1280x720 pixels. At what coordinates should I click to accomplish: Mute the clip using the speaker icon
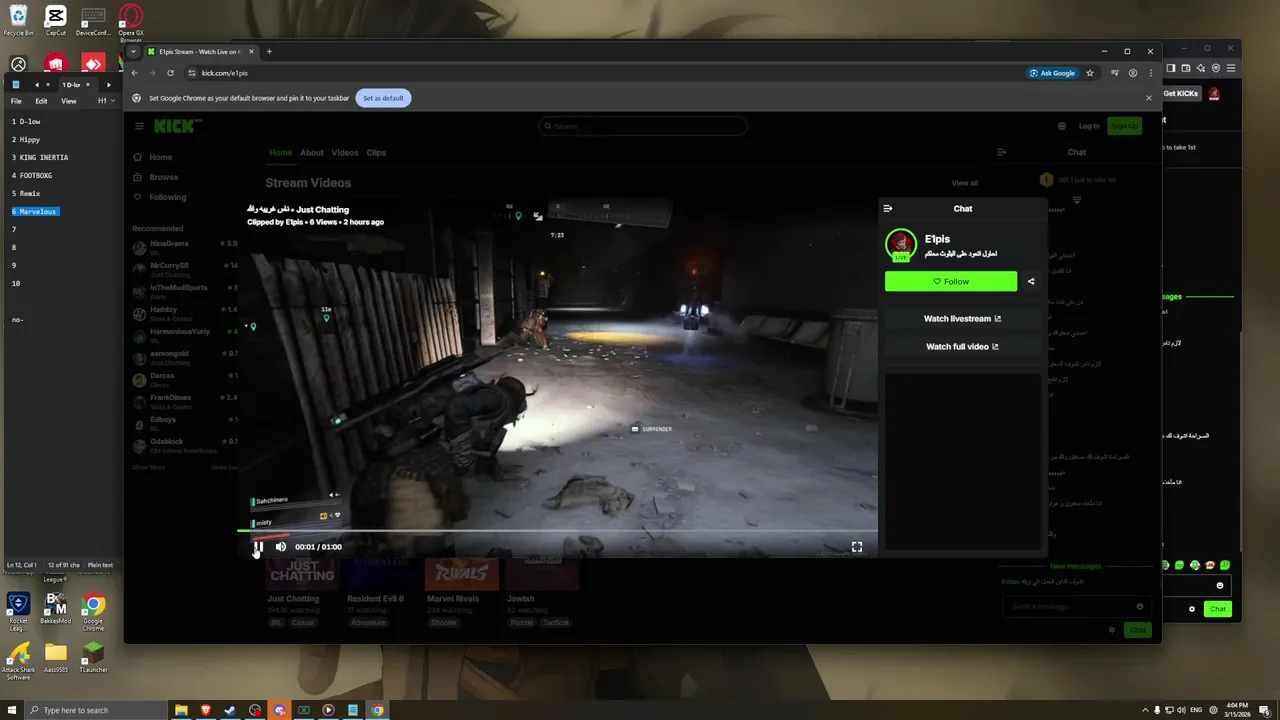[x=281, y=547]
